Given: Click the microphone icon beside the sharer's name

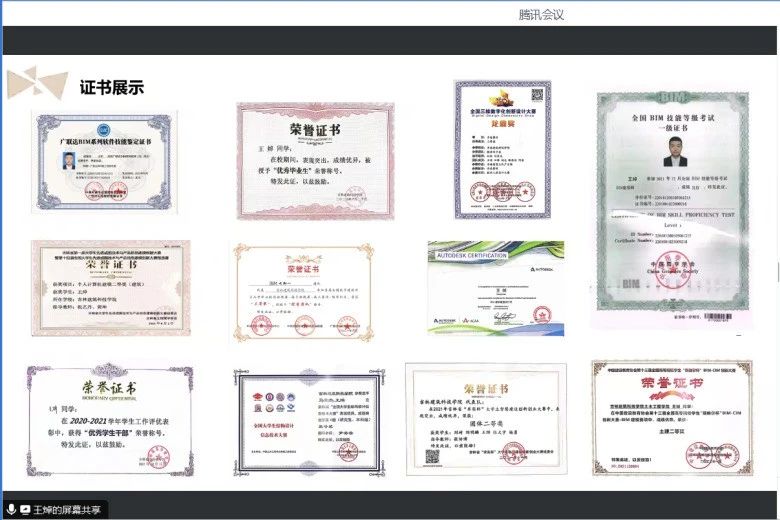Looking at the screenshot, I should (10, 509).
